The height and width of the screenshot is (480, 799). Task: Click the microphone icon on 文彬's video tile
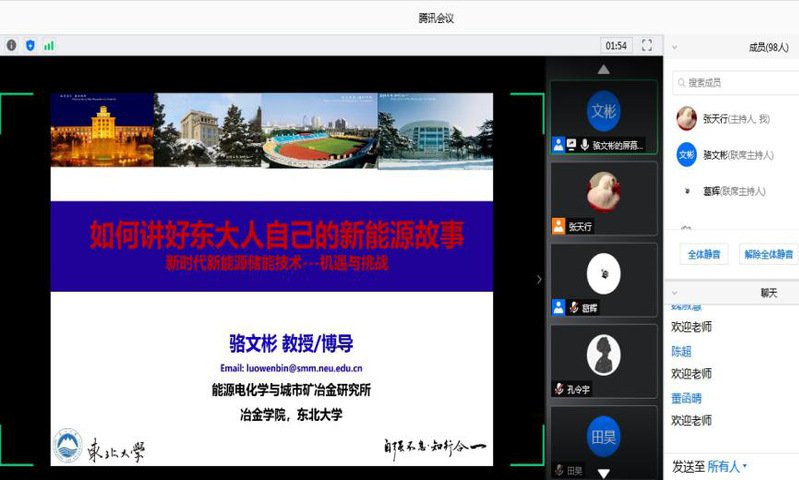coord(584,145)
